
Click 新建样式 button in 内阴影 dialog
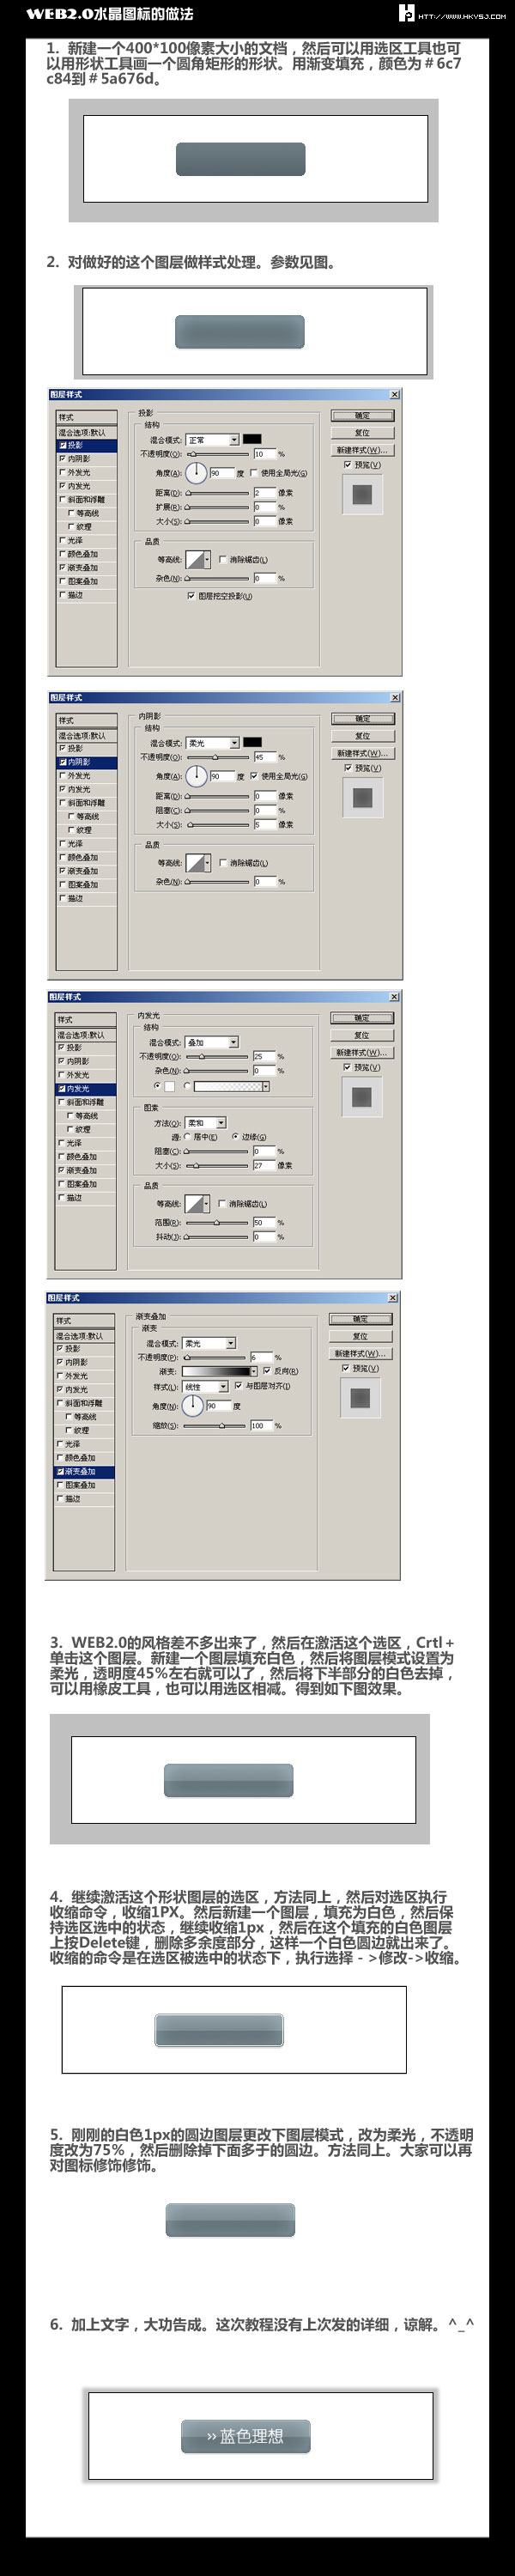point(362,752)
